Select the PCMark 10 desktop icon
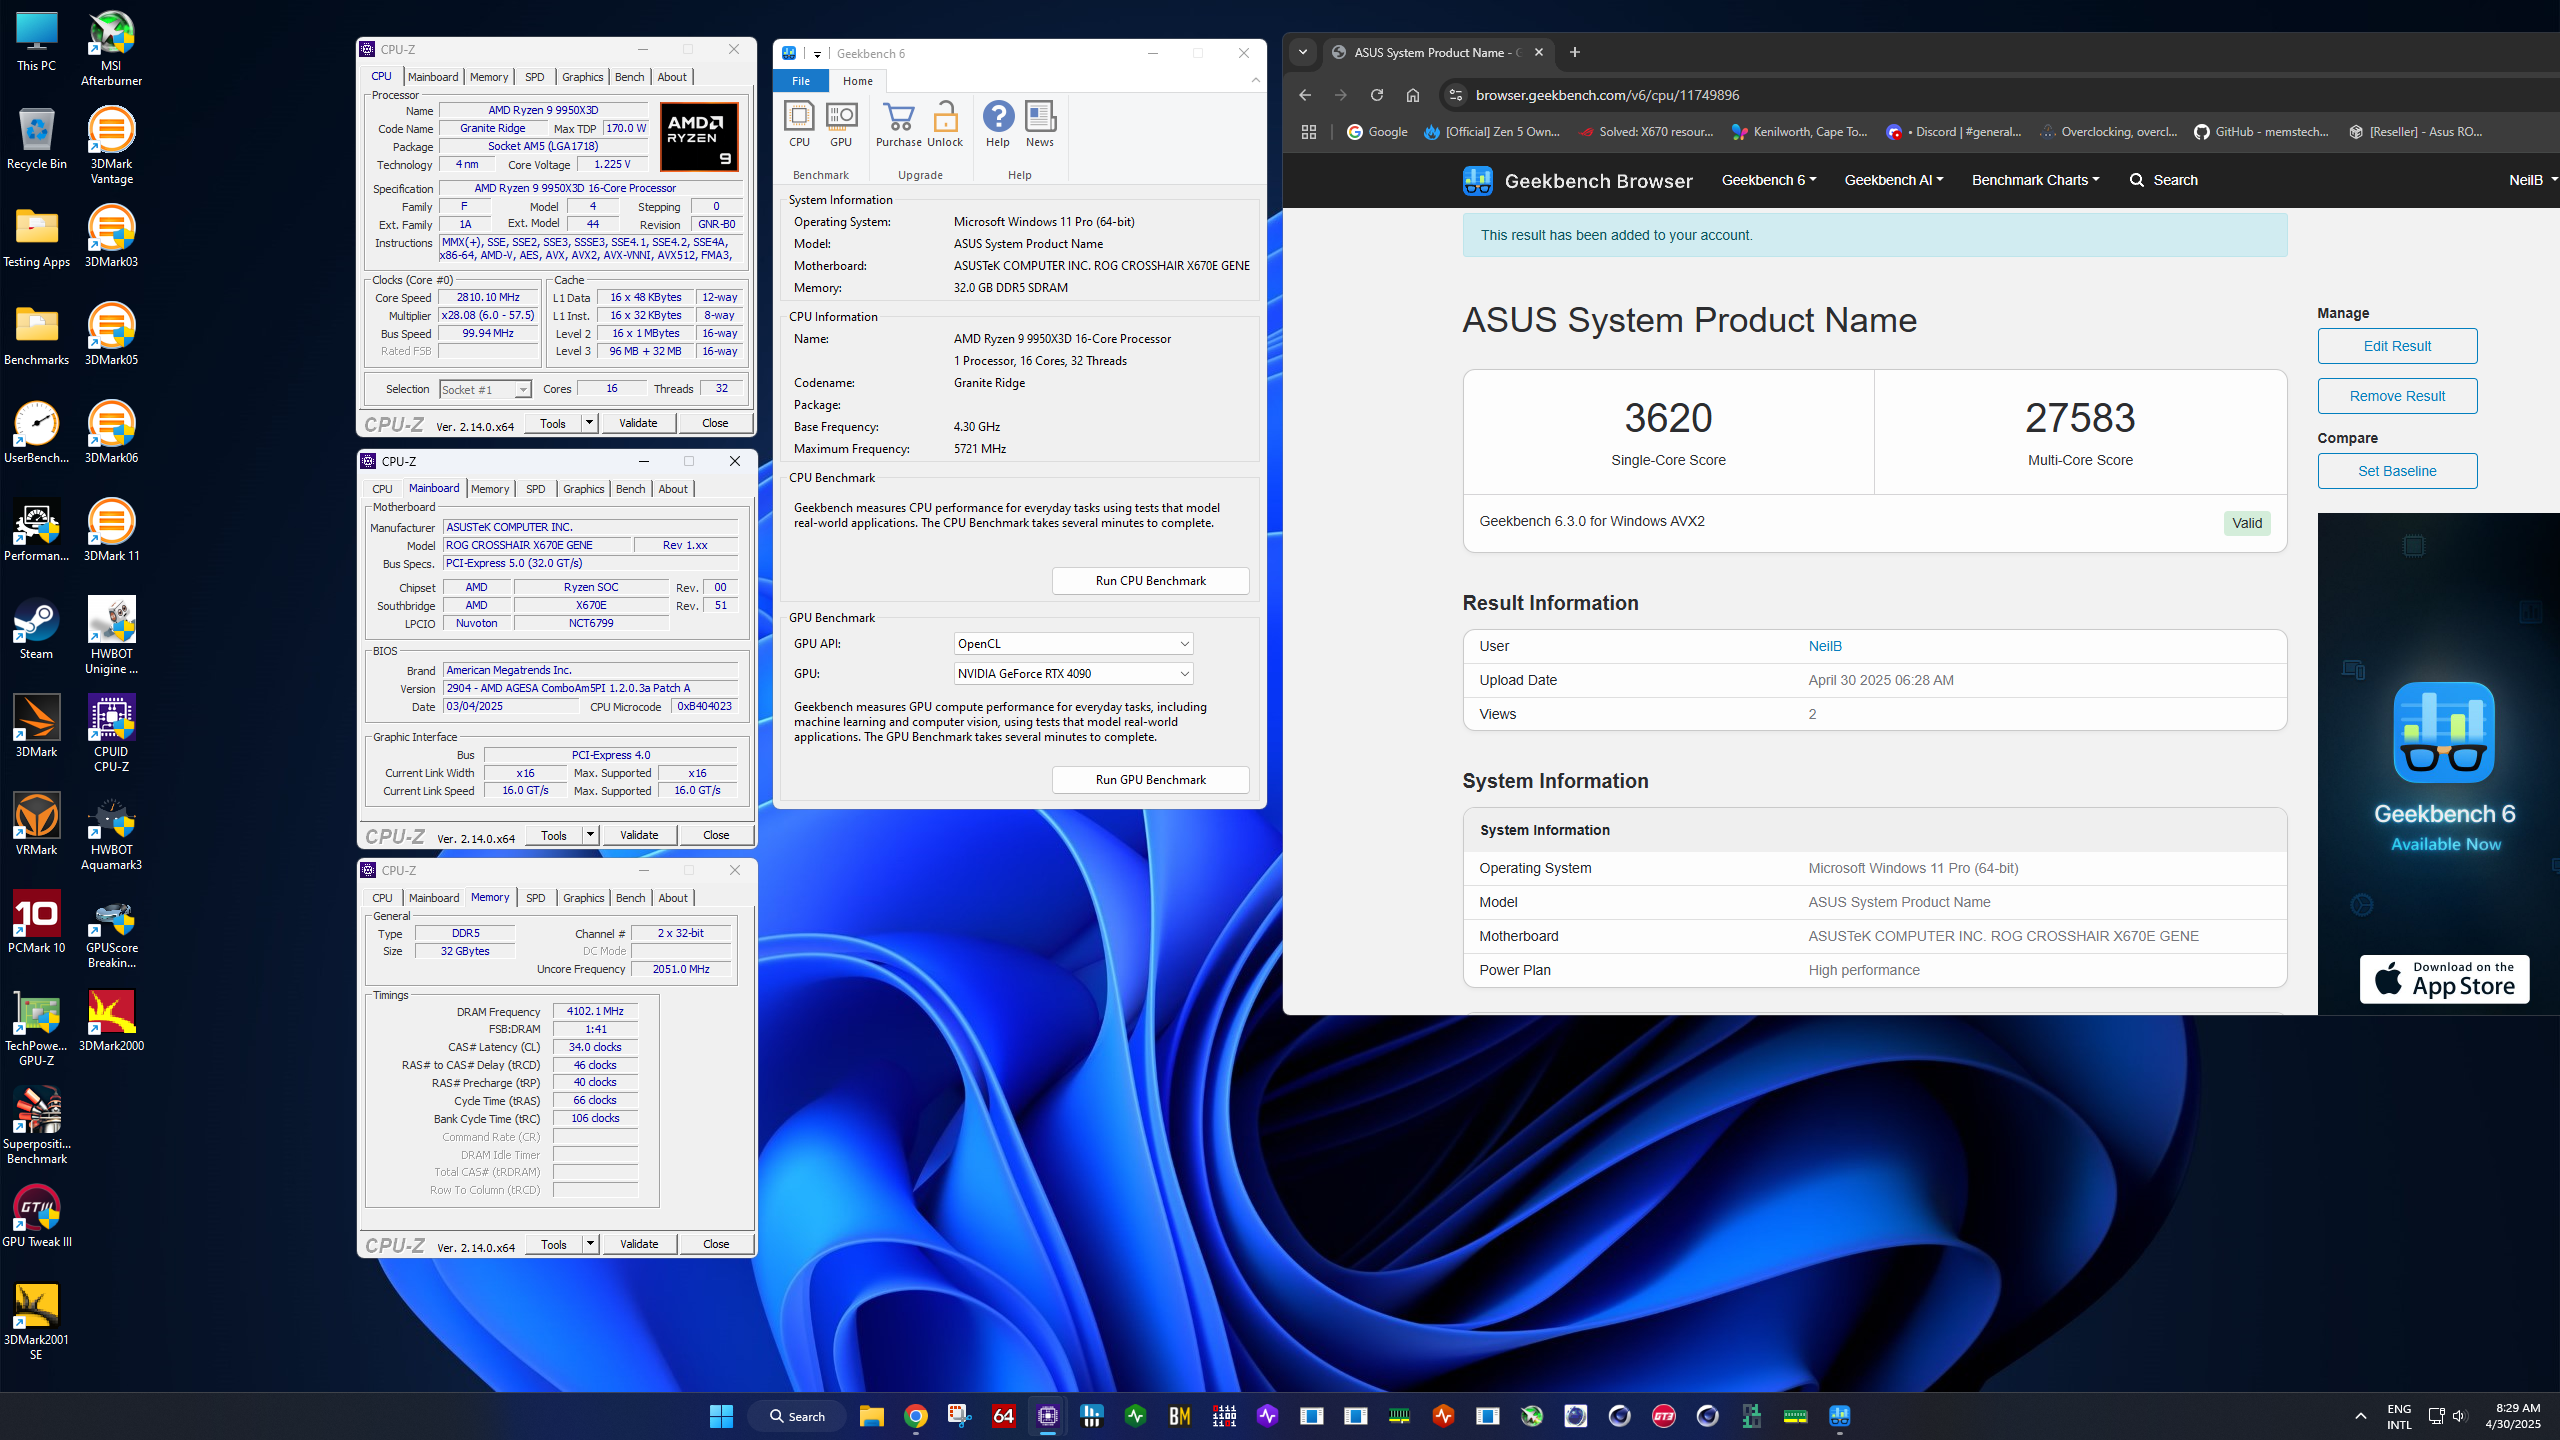Image resolution: width=2560 pixels, height=1440 pixels. click(x=36, y=923)
